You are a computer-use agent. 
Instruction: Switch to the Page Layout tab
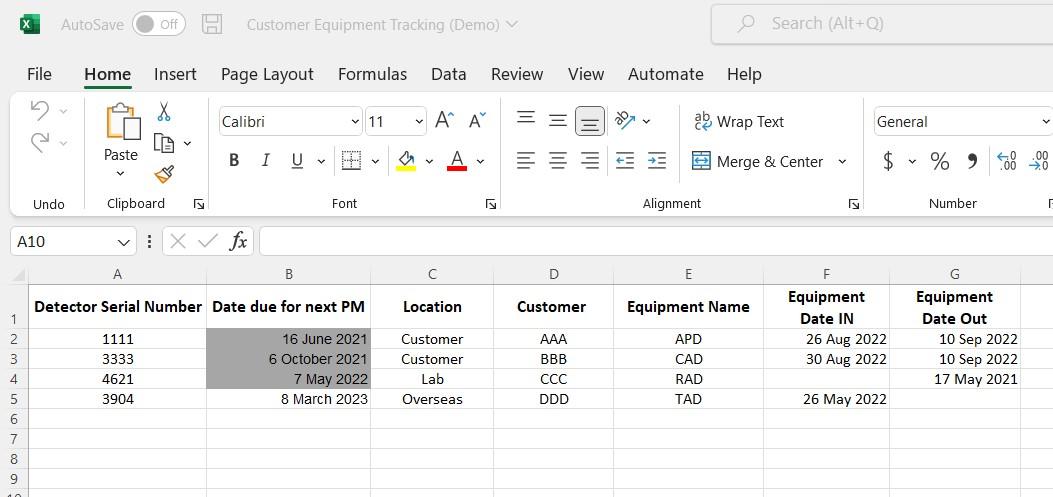point(267,74)
